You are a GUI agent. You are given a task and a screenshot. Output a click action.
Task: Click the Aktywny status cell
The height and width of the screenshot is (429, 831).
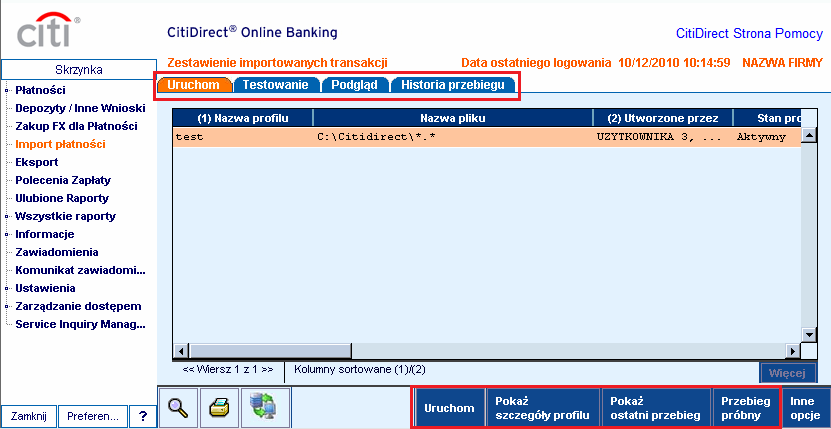pos(761,137)
